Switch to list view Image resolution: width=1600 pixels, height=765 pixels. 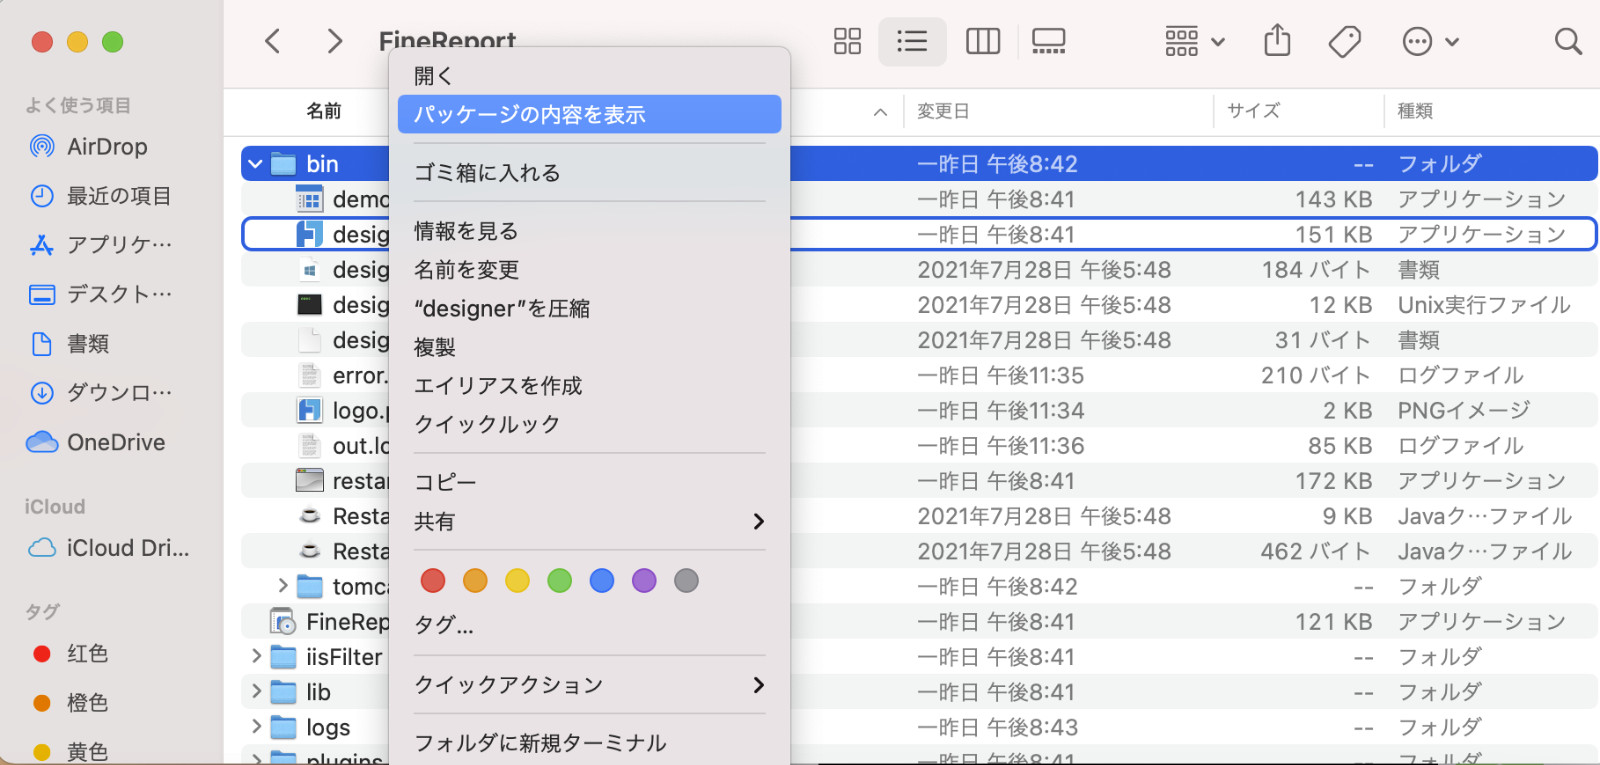pos(912,41)
